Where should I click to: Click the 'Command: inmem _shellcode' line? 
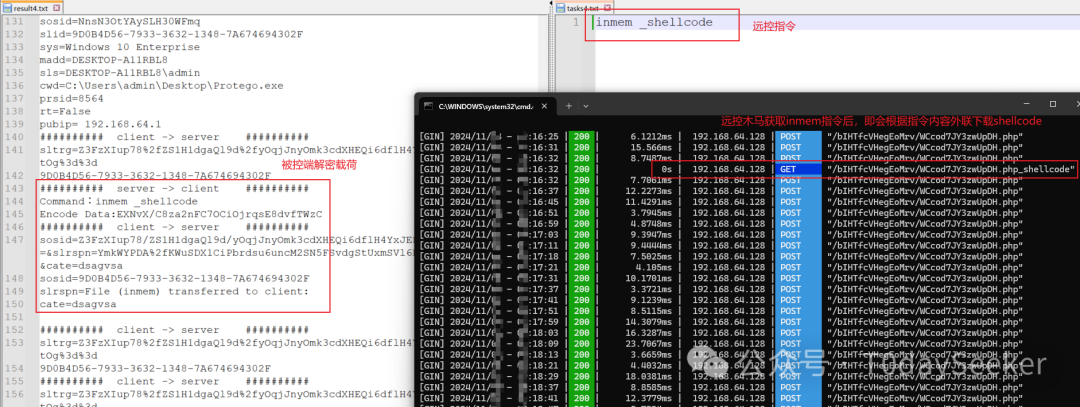tap(118, 201)
